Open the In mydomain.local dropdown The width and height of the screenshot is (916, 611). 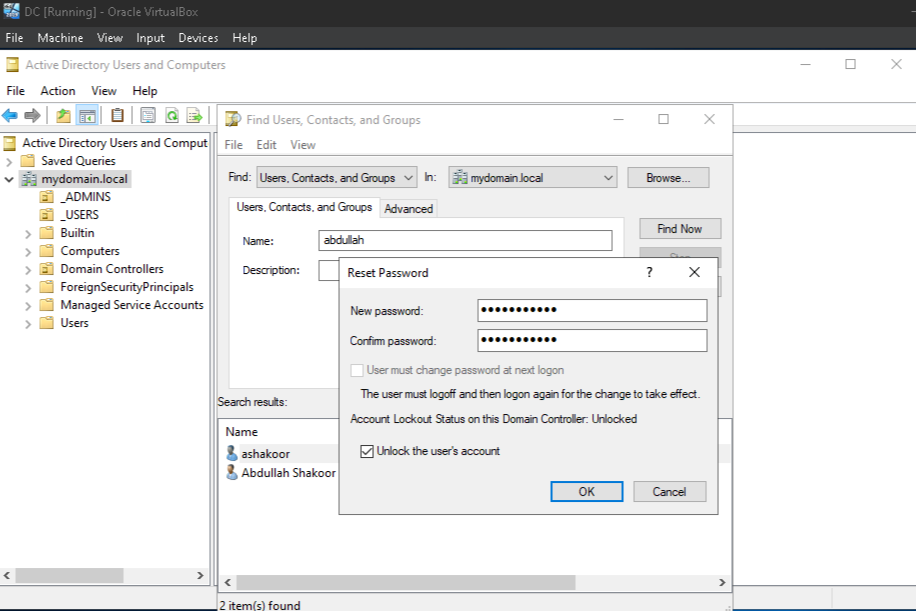click(533, 178)
